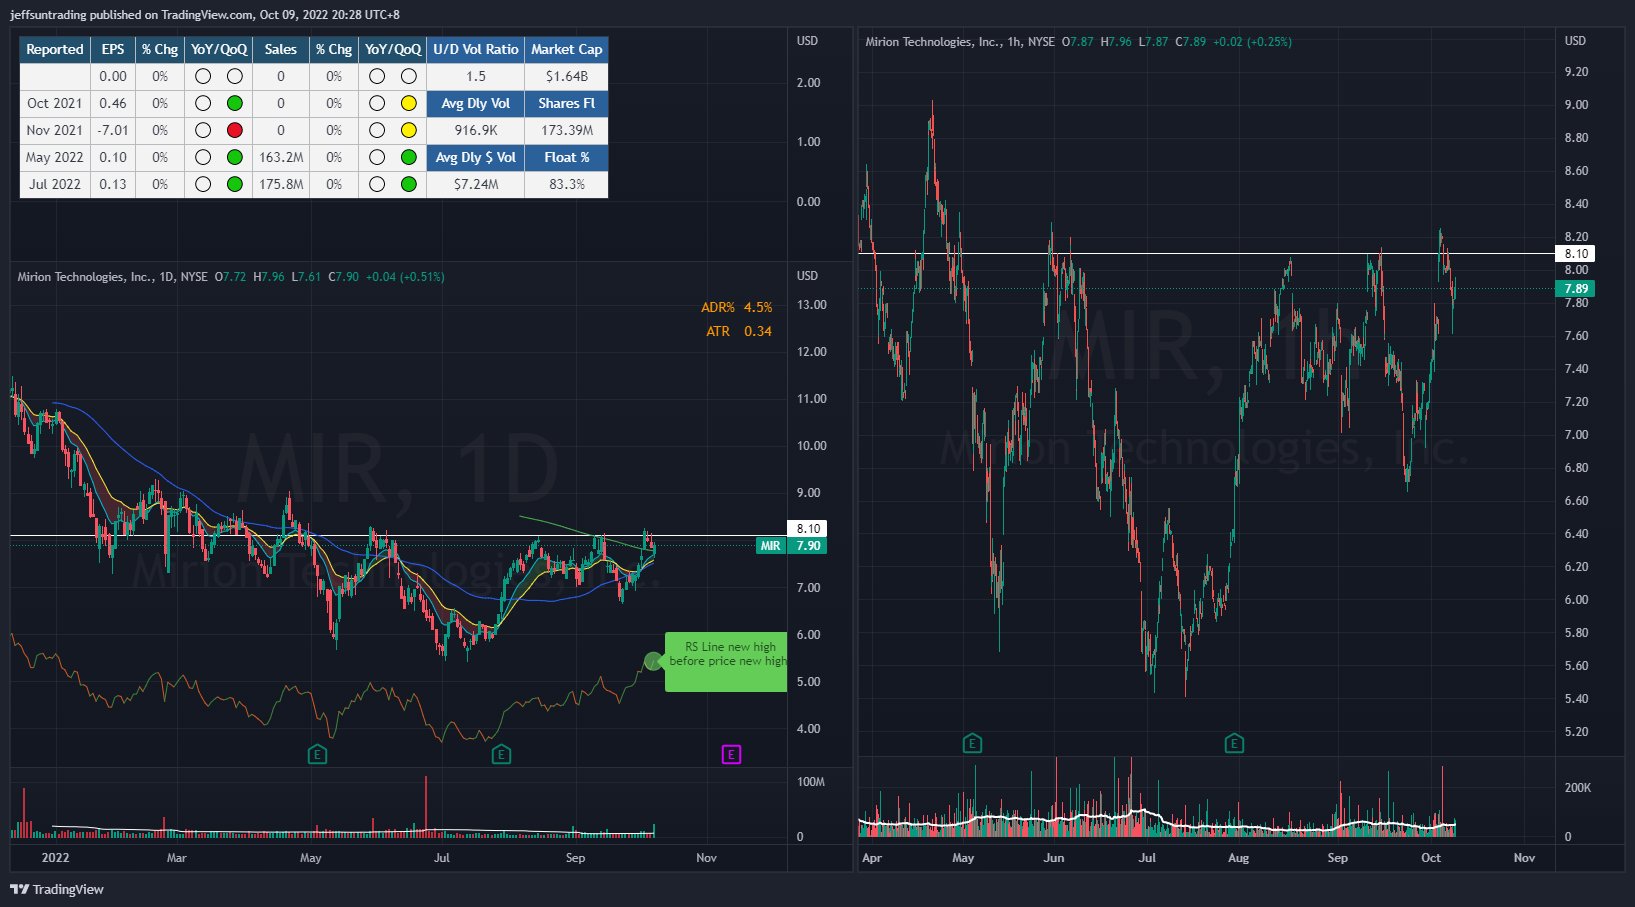The width and height of the screenshot is (1635, 907).
Task: Select the yellow circle in the Oct 2021 row
Action: coord(408,103)
